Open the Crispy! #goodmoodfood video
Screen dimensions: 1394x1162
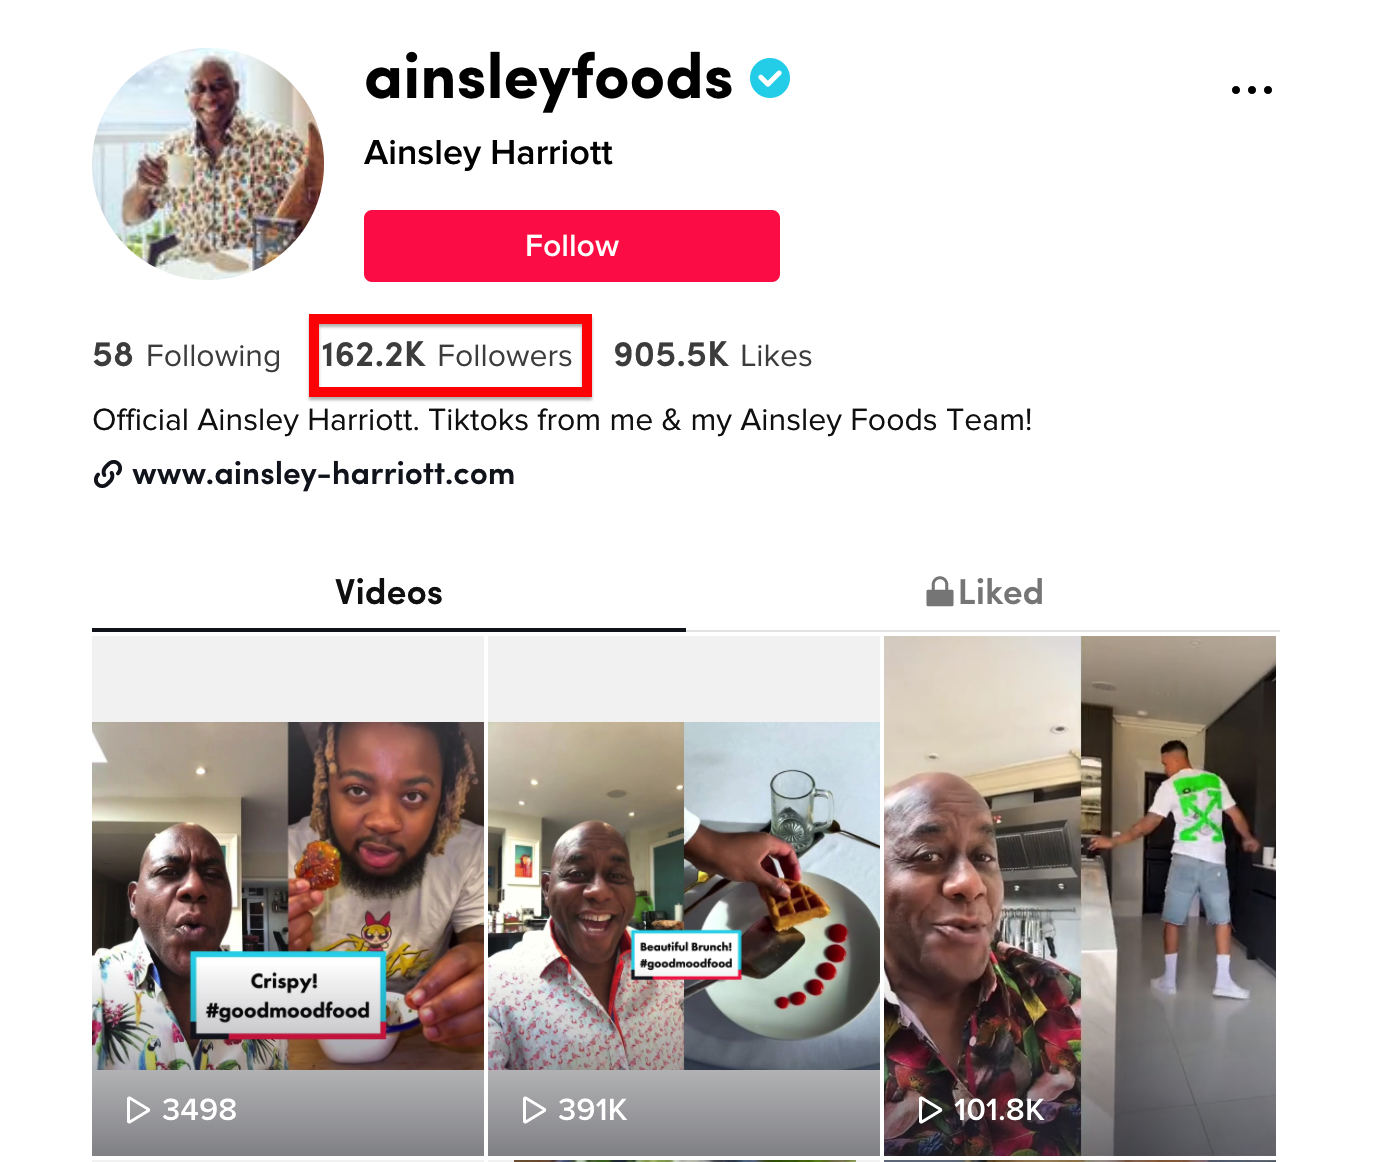coord(288,896)
